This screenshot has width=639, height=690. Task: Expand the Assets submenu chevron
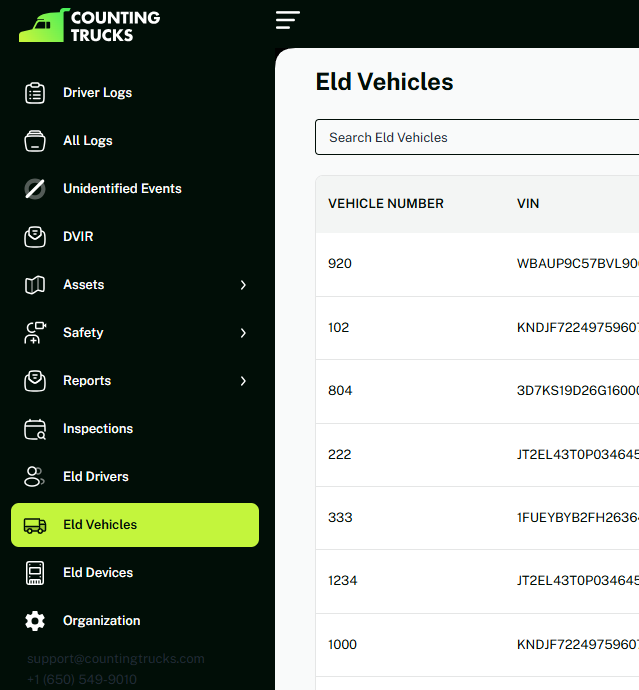coord(243,285)
